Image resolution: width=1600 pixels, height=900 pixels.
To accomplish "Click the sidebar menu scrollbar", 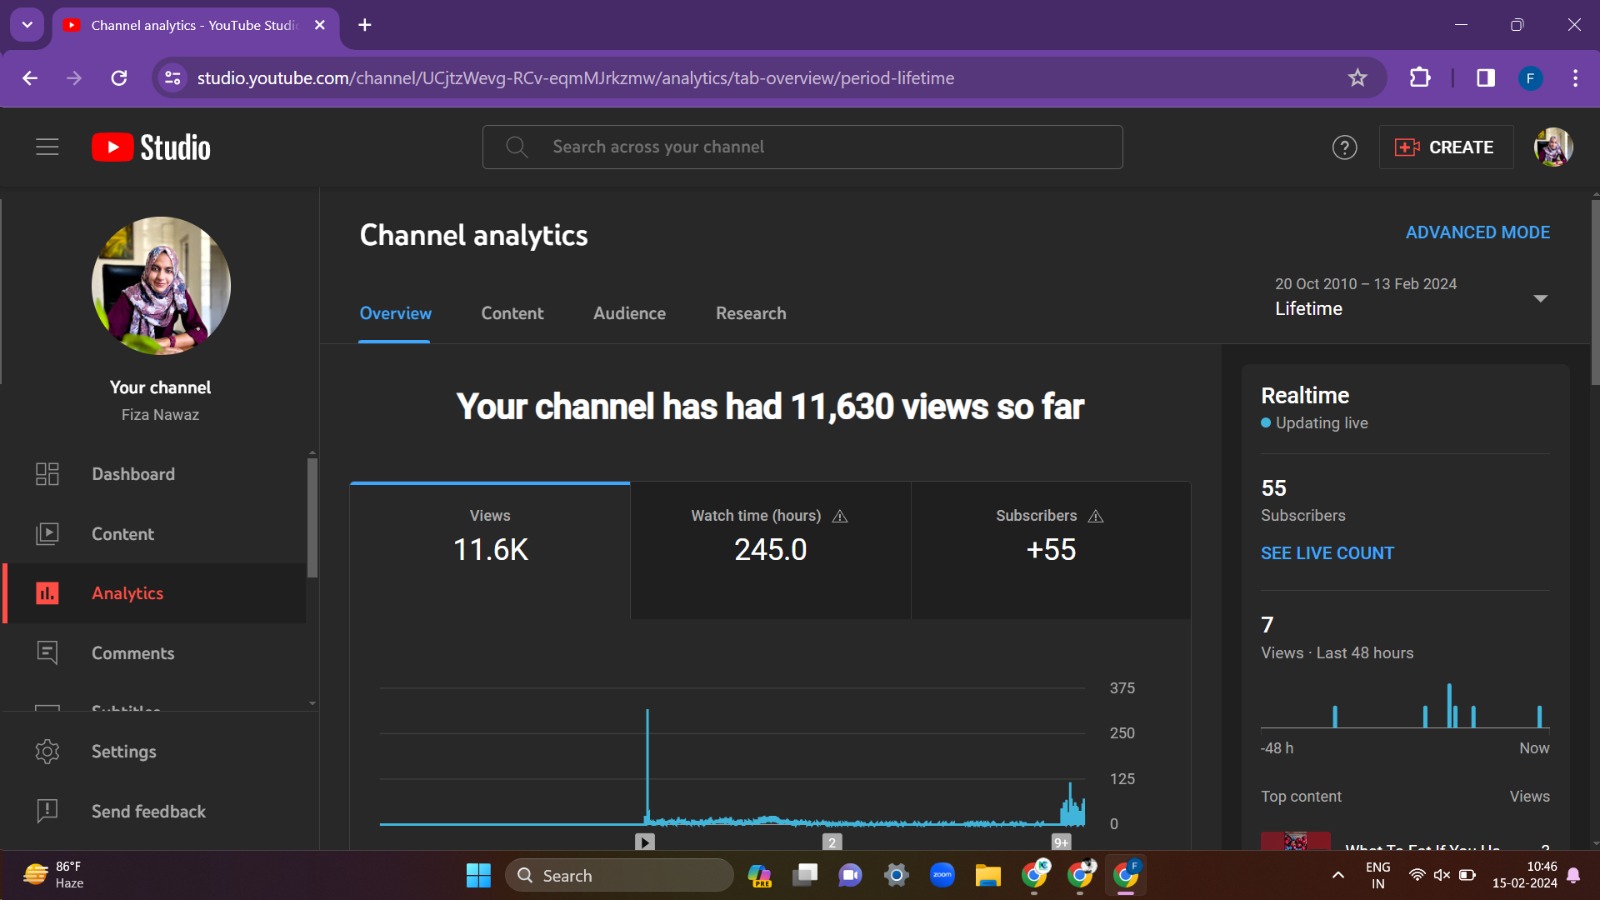I will 312,517.
